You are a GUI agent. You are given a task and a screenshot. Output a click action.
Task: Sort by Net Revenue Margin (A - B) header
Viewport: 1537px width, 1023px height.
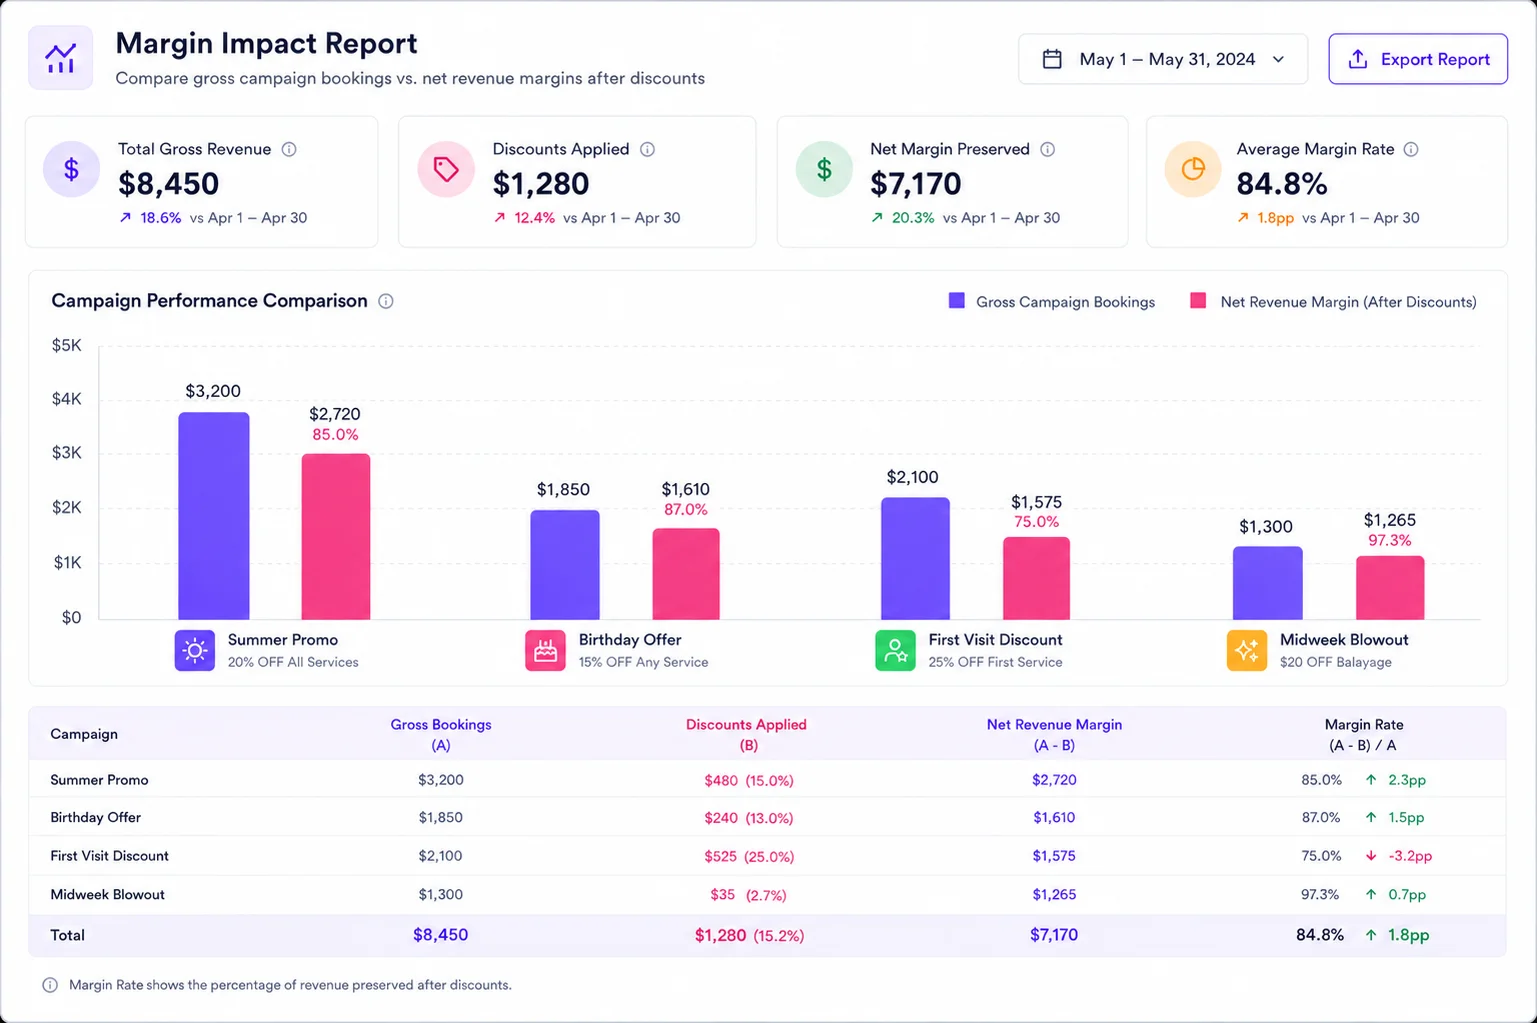(1054, 735)
